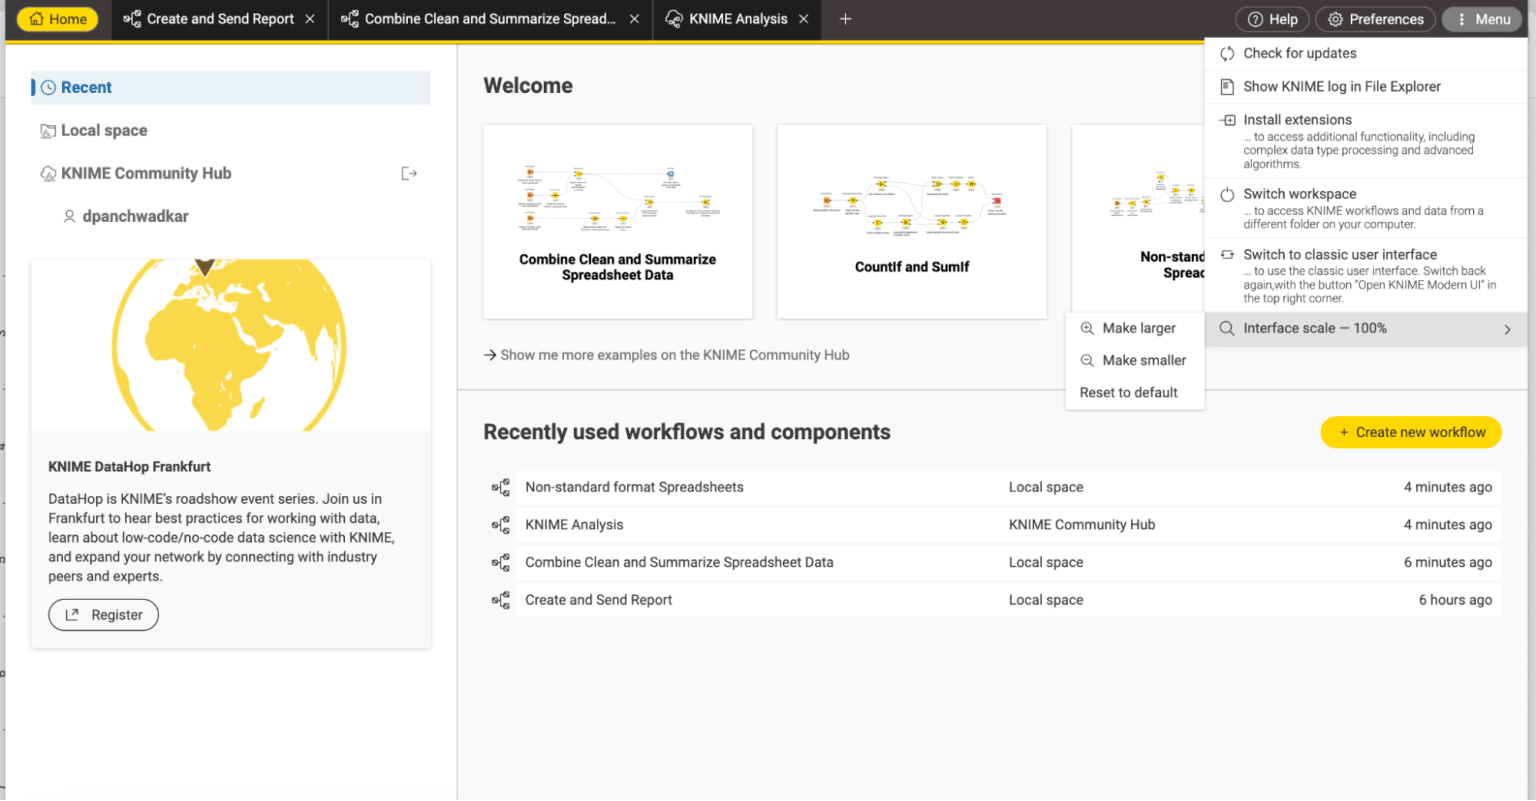Click workflow icon of Non-standard format Spreadsheets
Screen dimensions: 1536x801
(501, 488)
